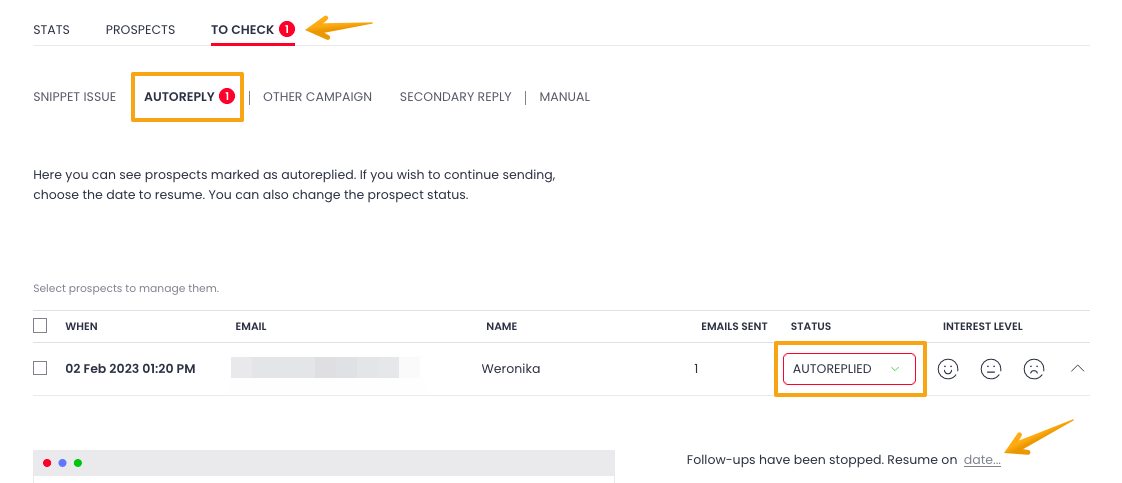The image size is (1122, 483).
Task: View the OTHER CAMPAIGN sub-tab
Action: pyautogui.click(x=317, y=97)
